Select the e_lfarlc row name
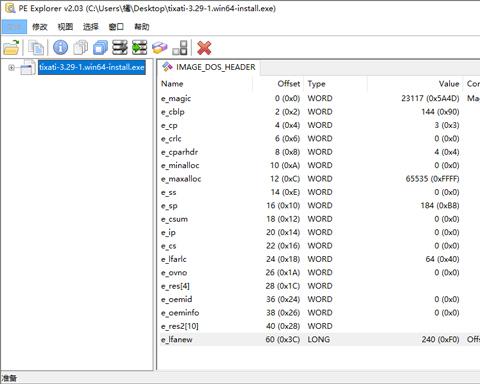 [174, 259]
